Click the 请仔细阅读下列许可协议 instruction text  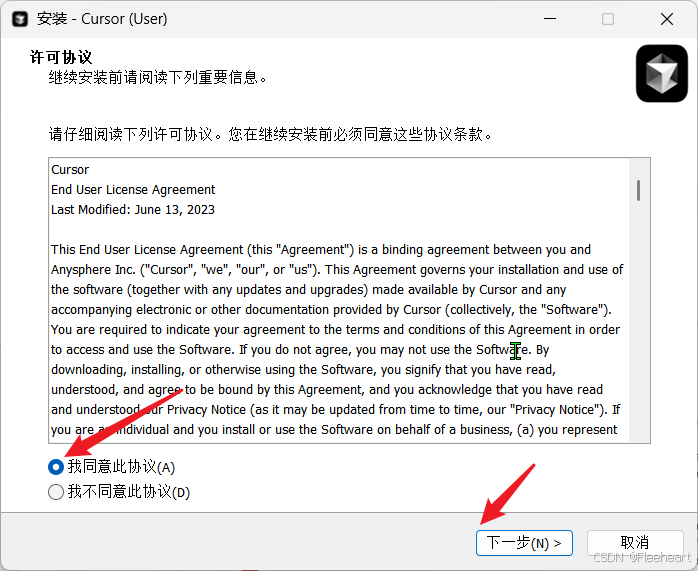tap(271, 134)
